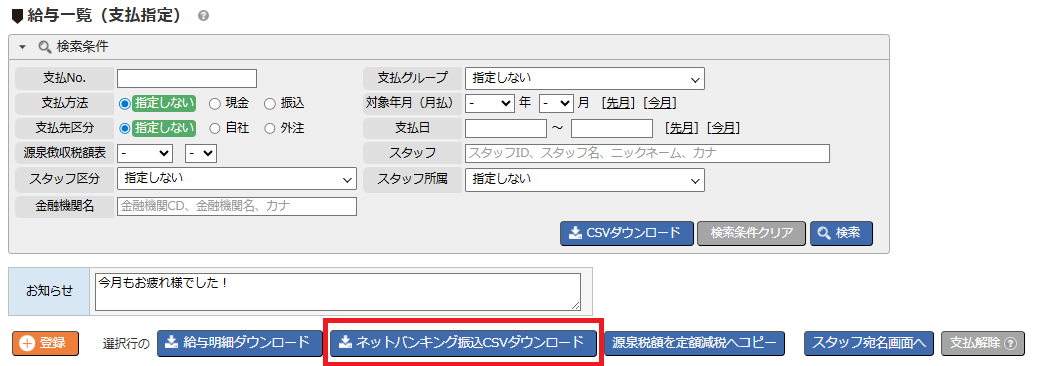Click the 支払日 start date field

tap(506, 128)
